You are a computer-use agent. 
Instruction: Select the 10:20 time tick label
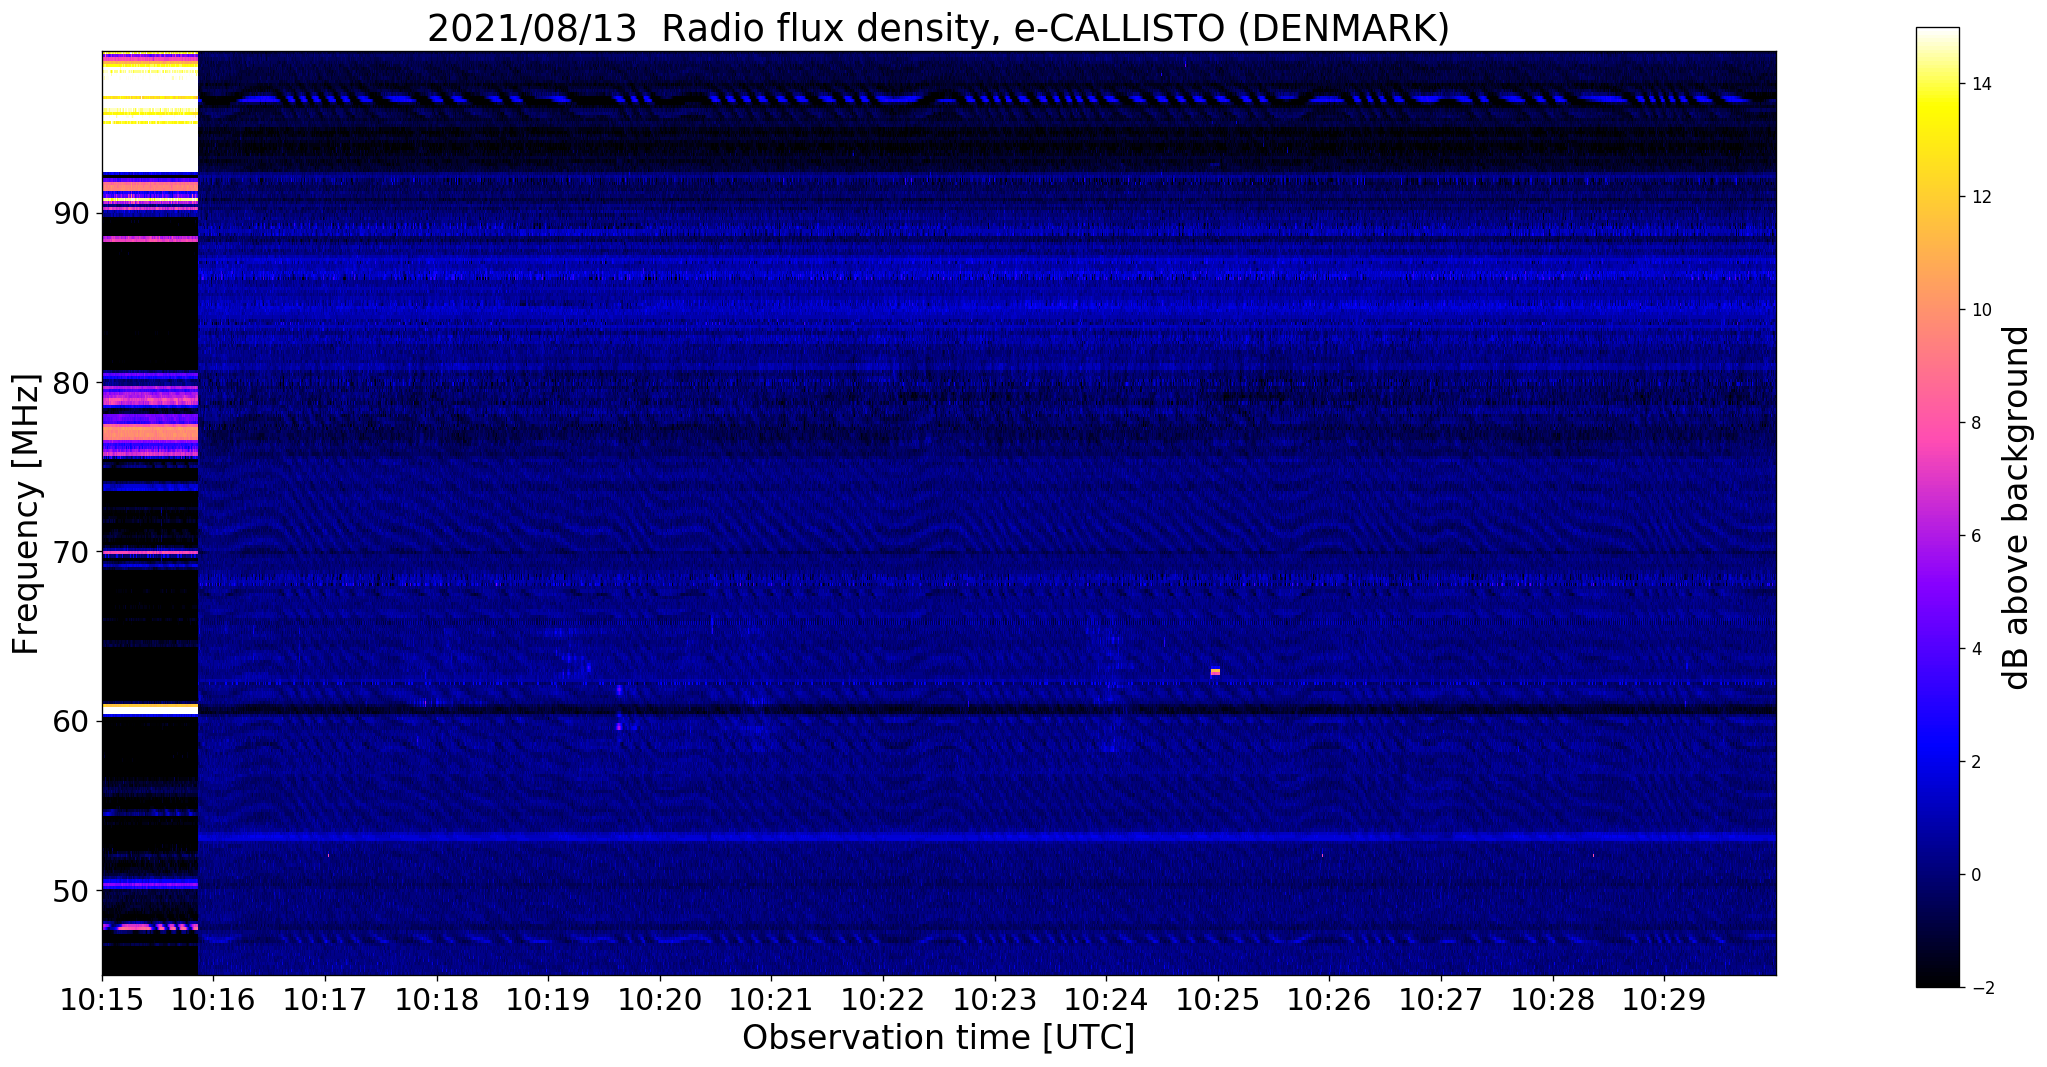click(x=660, y=1000)
